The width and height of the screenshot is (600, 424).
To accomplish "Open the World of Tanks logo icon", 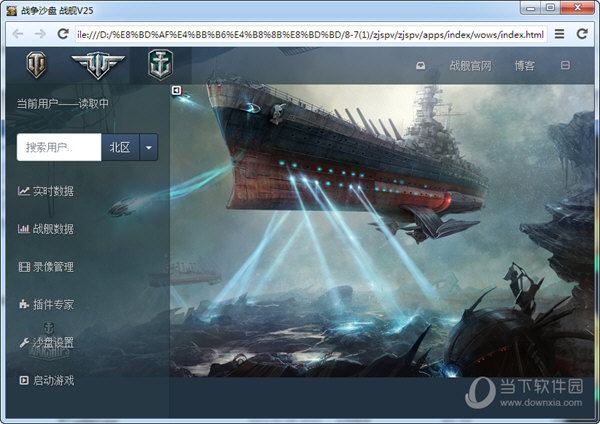I will coord(36,65).
